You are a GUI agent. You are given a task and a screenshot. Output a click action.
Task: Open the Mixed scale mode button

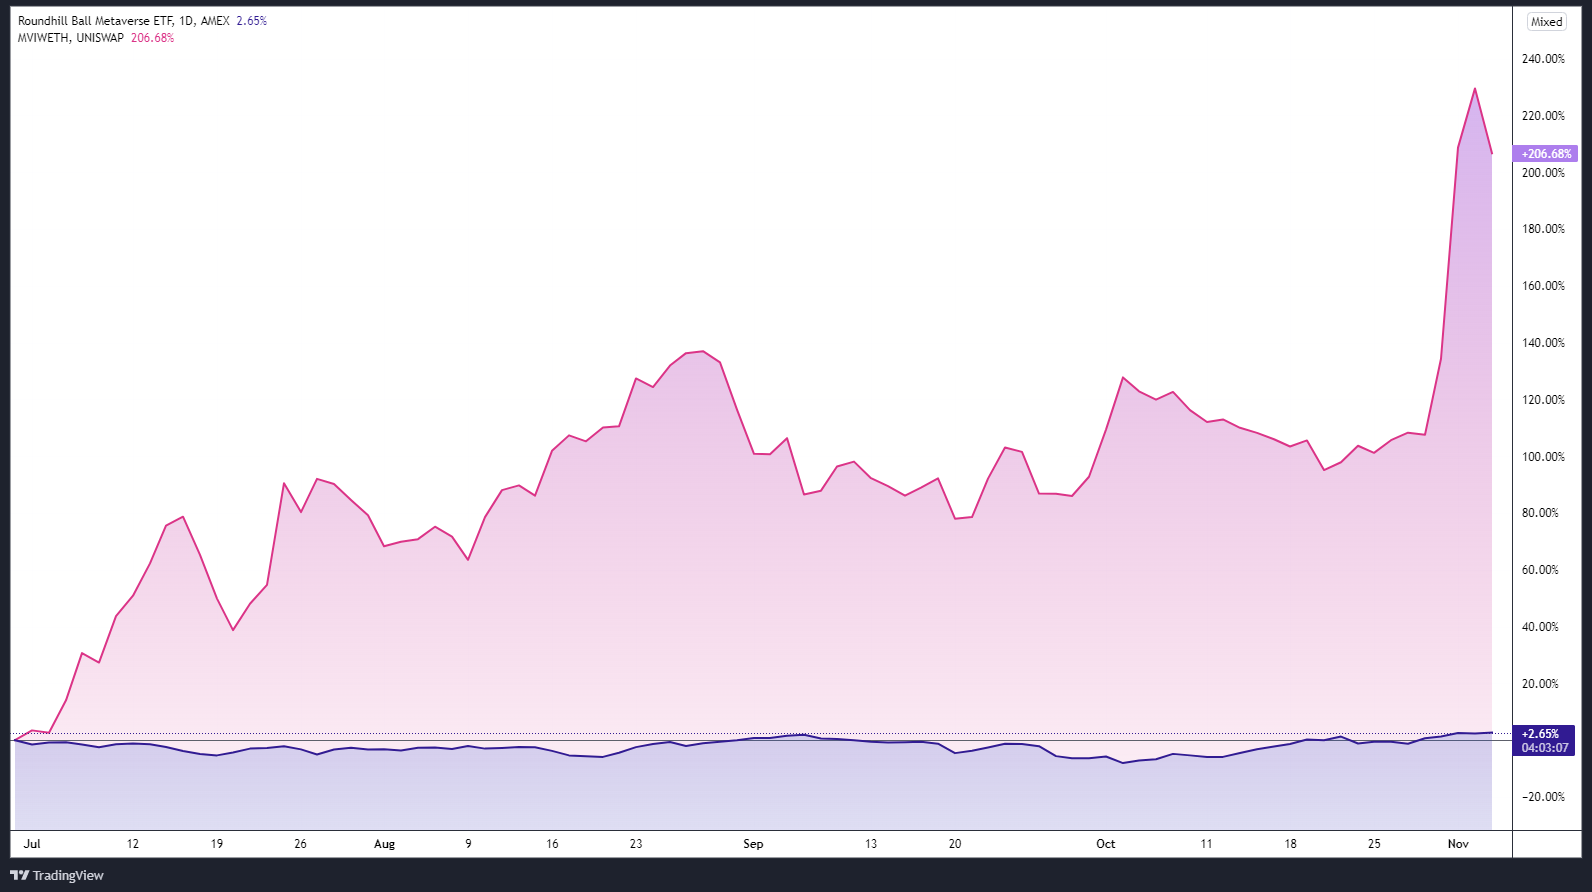point(1546,22)
